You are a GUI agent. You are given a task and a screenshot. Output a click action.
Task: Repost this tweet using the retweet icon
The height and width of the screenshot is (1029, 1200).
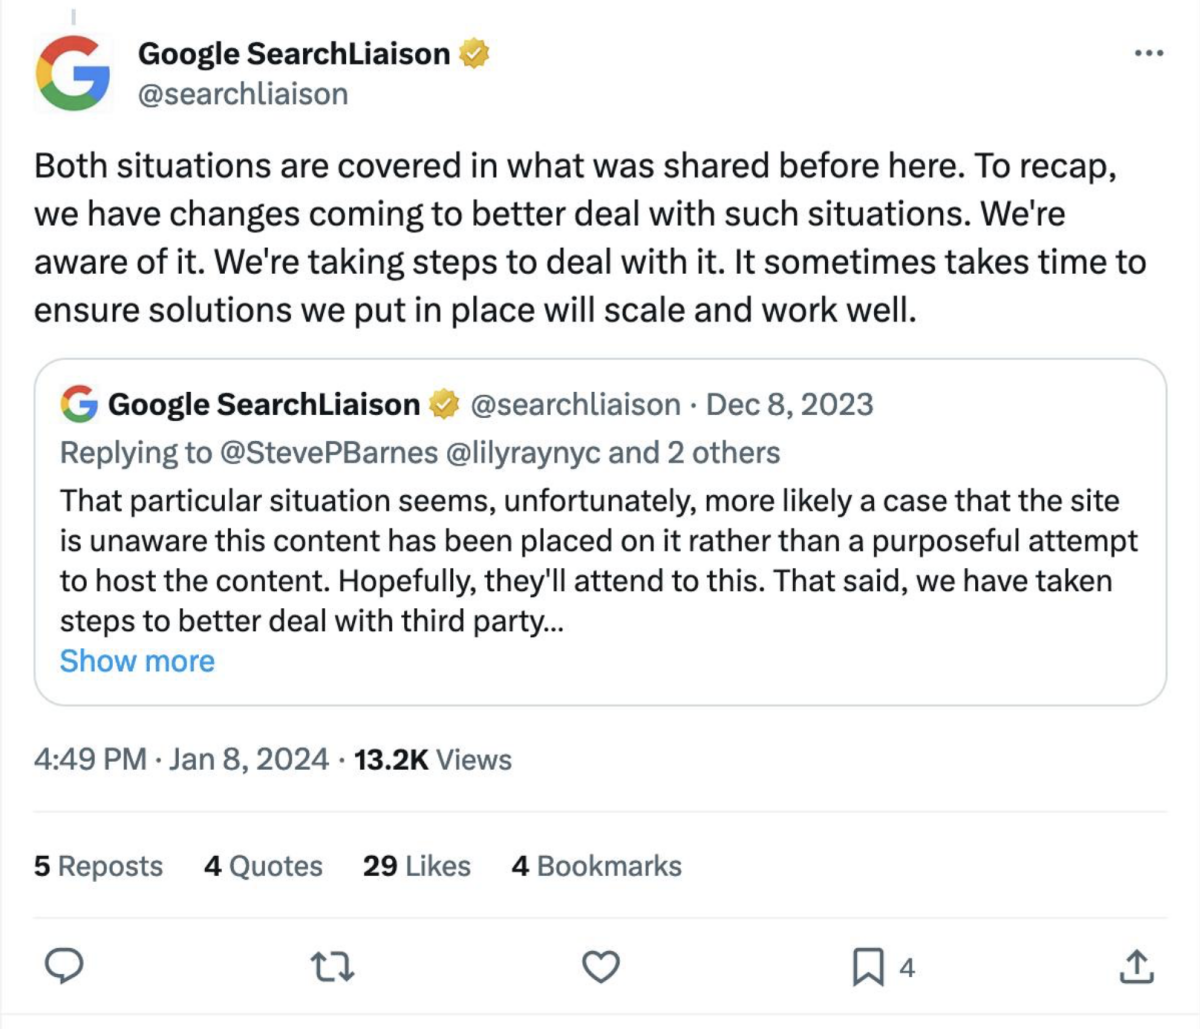click(x=332, y=967)
